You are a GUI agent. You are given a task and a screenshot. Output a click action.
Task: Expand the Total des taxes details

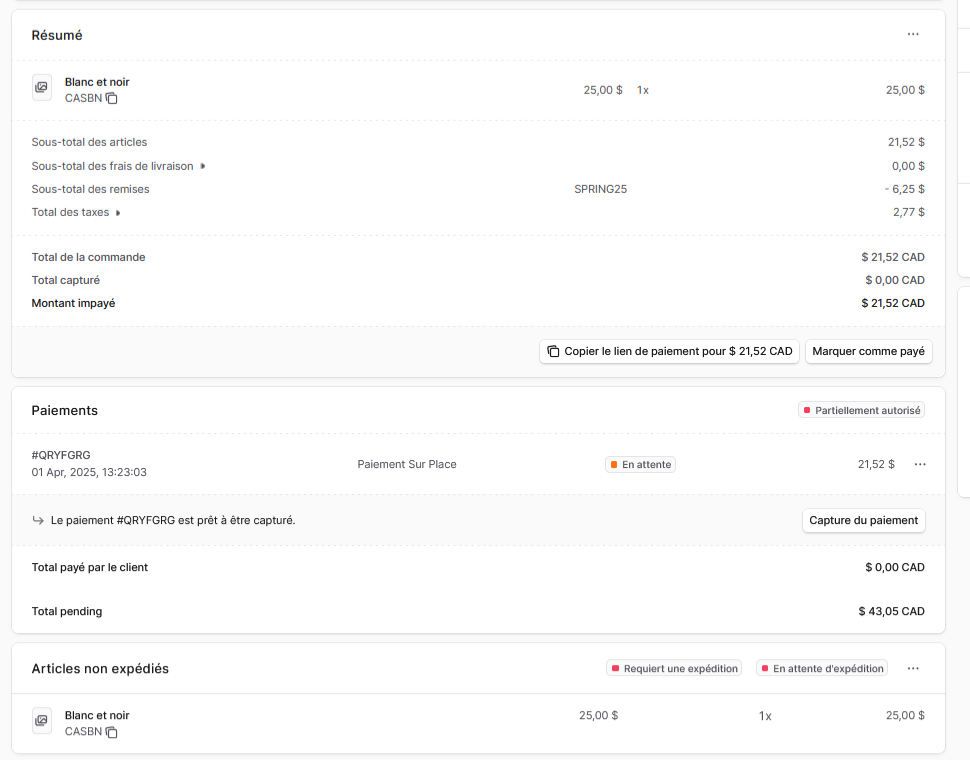tap(118, 213)
